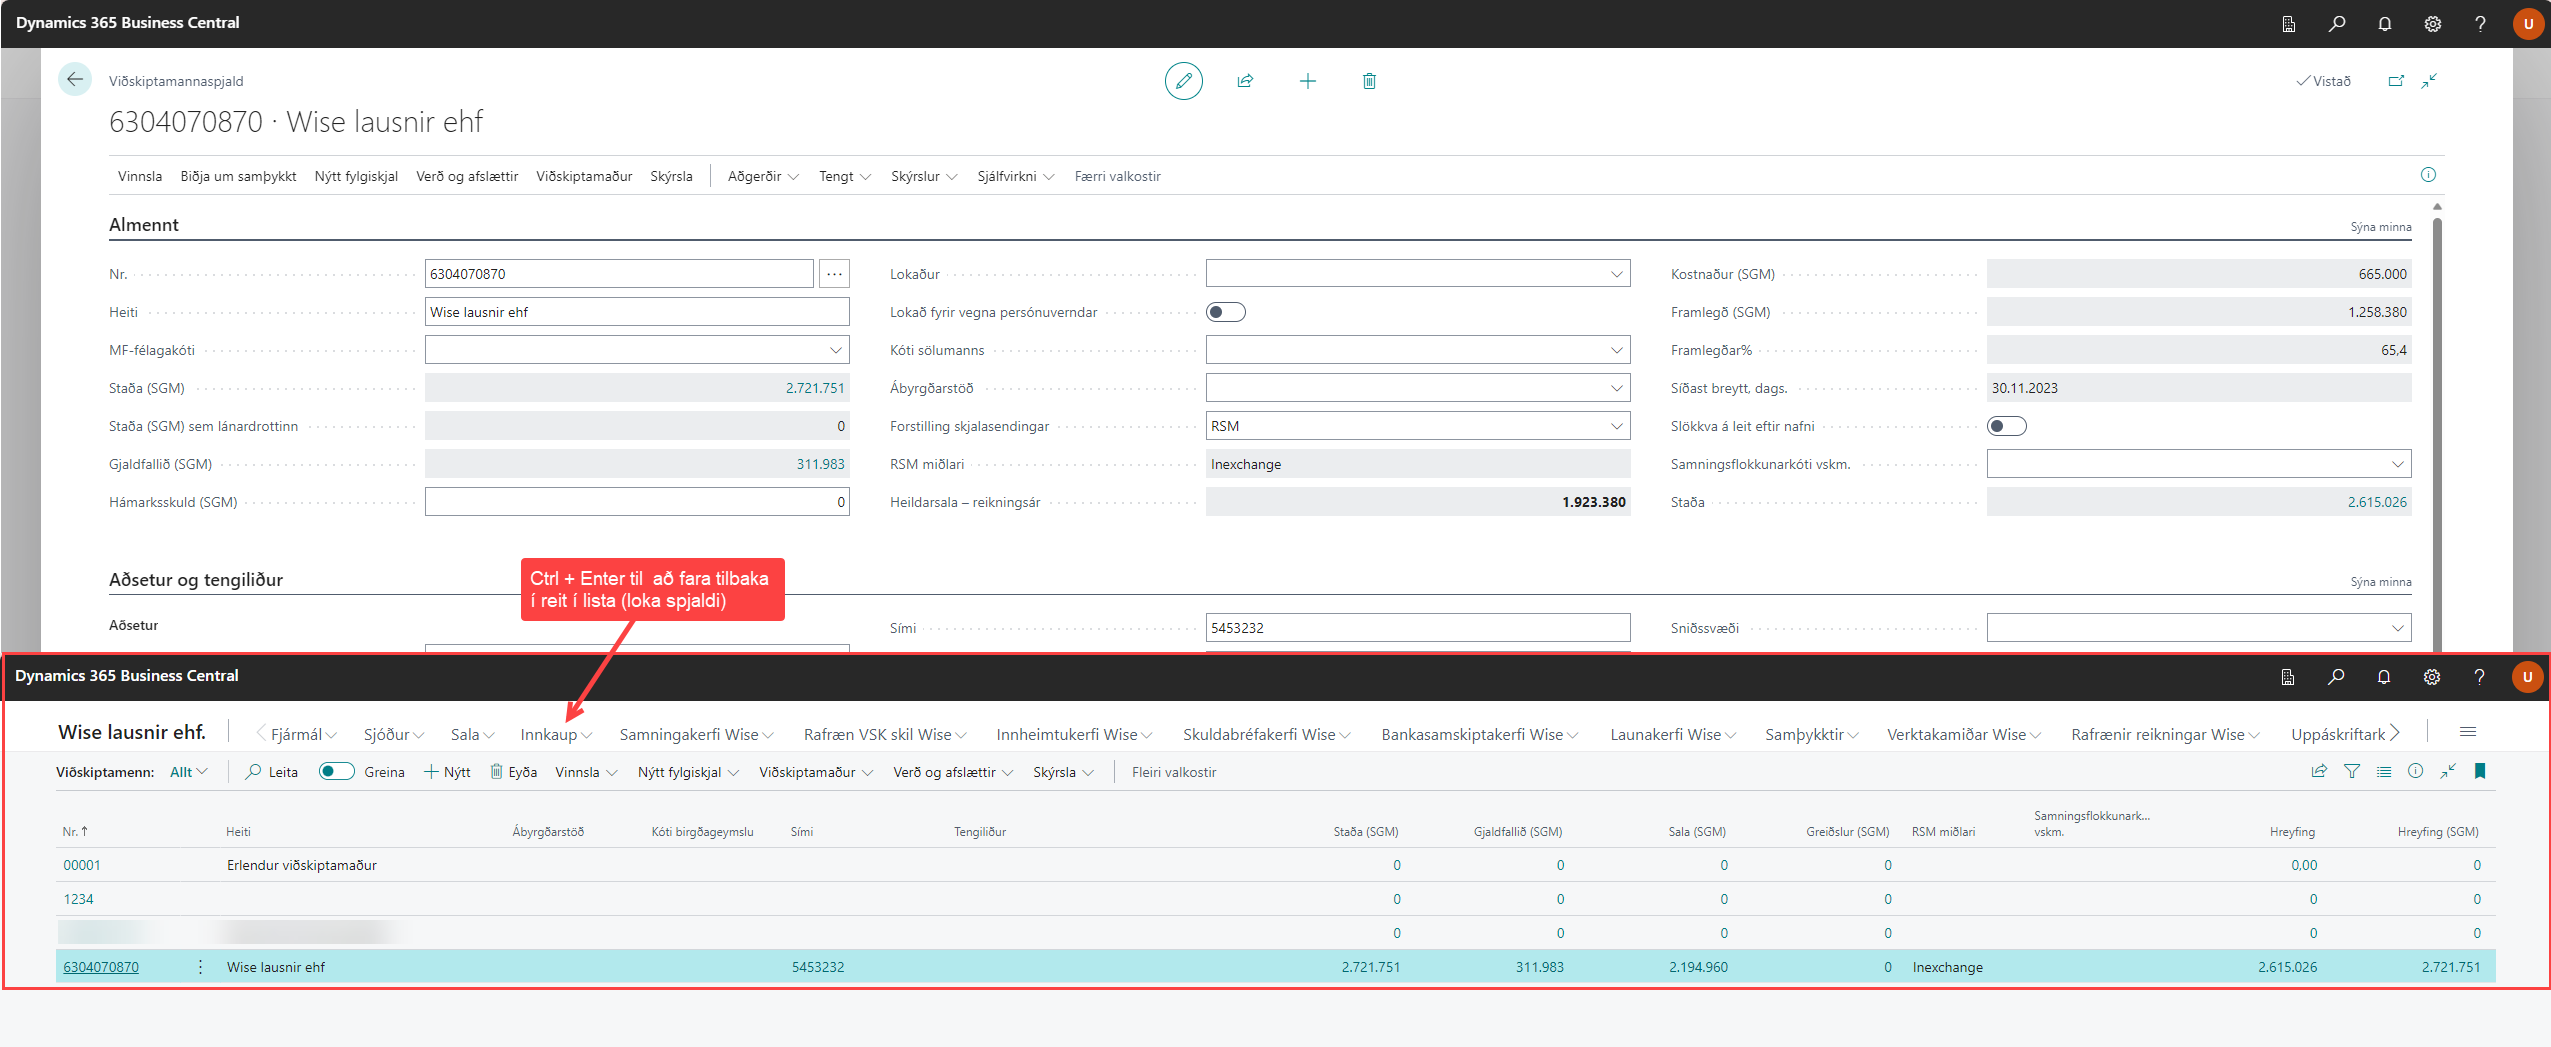Open card in new window icon
This screenshot has width=2551, height=1047.
(x=2396, y=81)
